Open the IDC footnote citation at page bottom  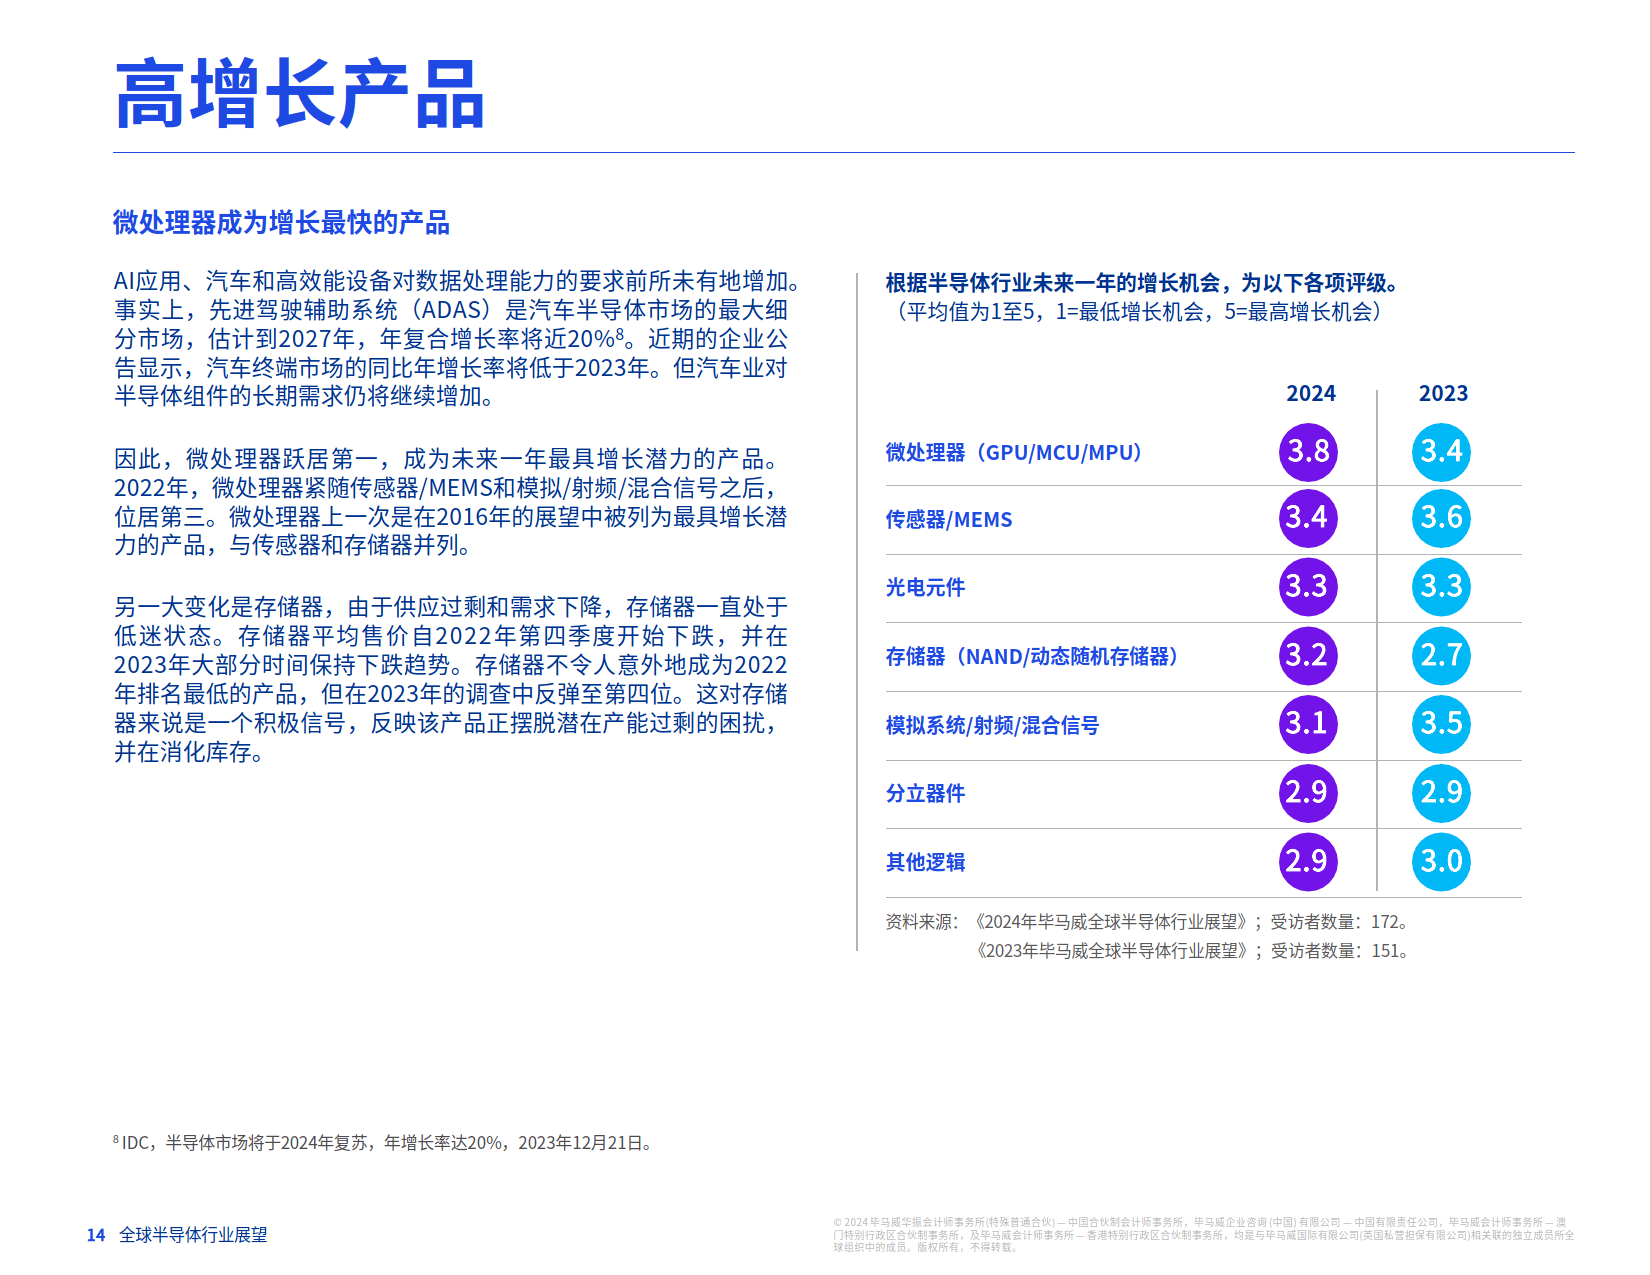[x=380, y=1143]
